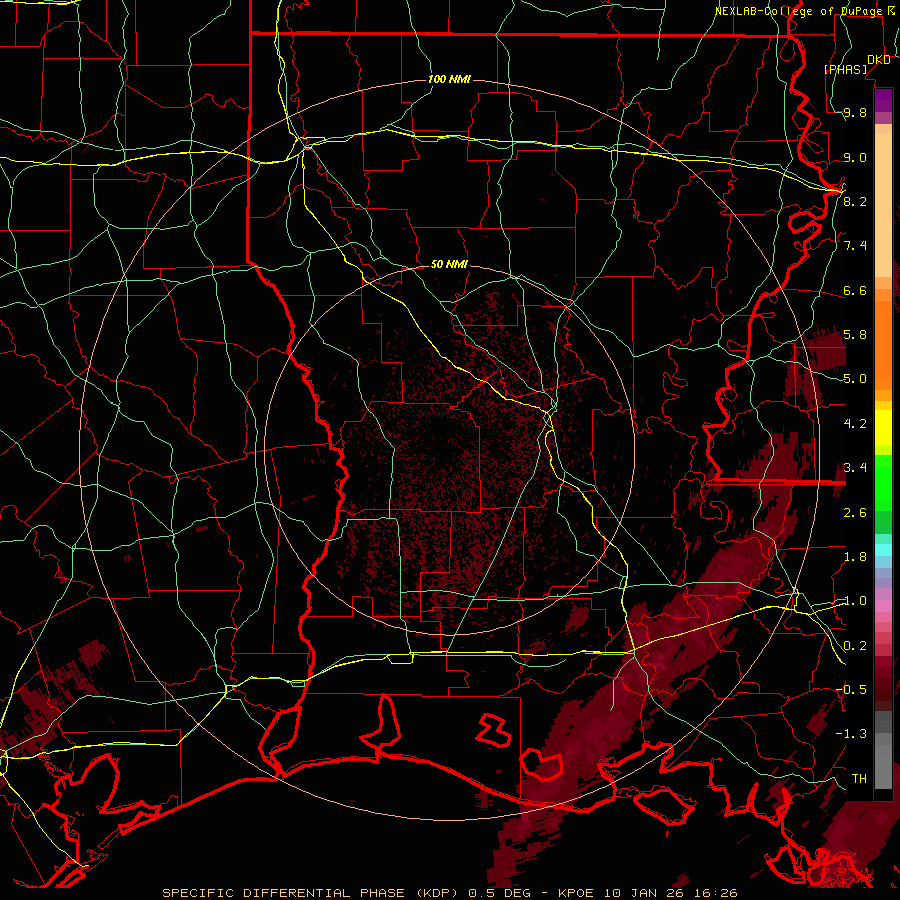Image resolution: width=900 pixels, height=900 pixels.
Task: Click the 7.4 legend value
Action: 855,246
